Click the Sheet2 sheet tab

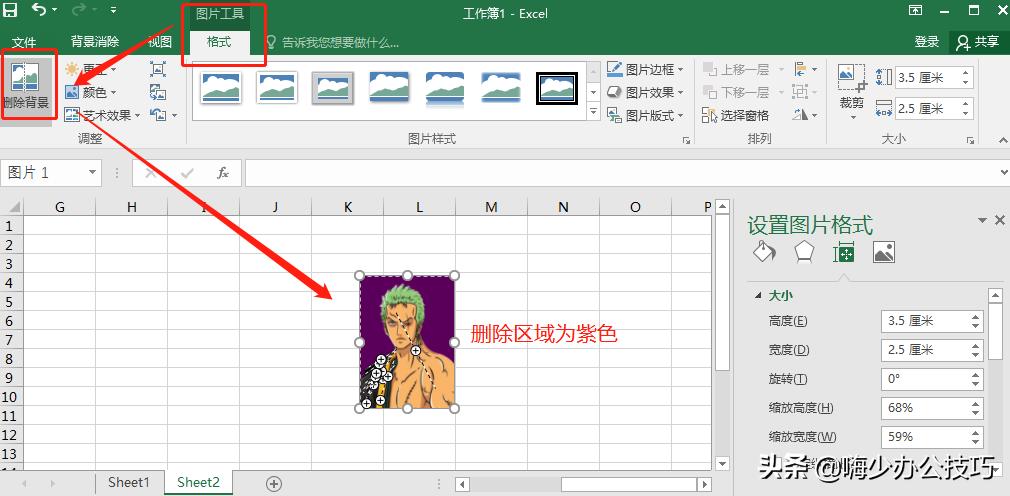coord(198,482)
